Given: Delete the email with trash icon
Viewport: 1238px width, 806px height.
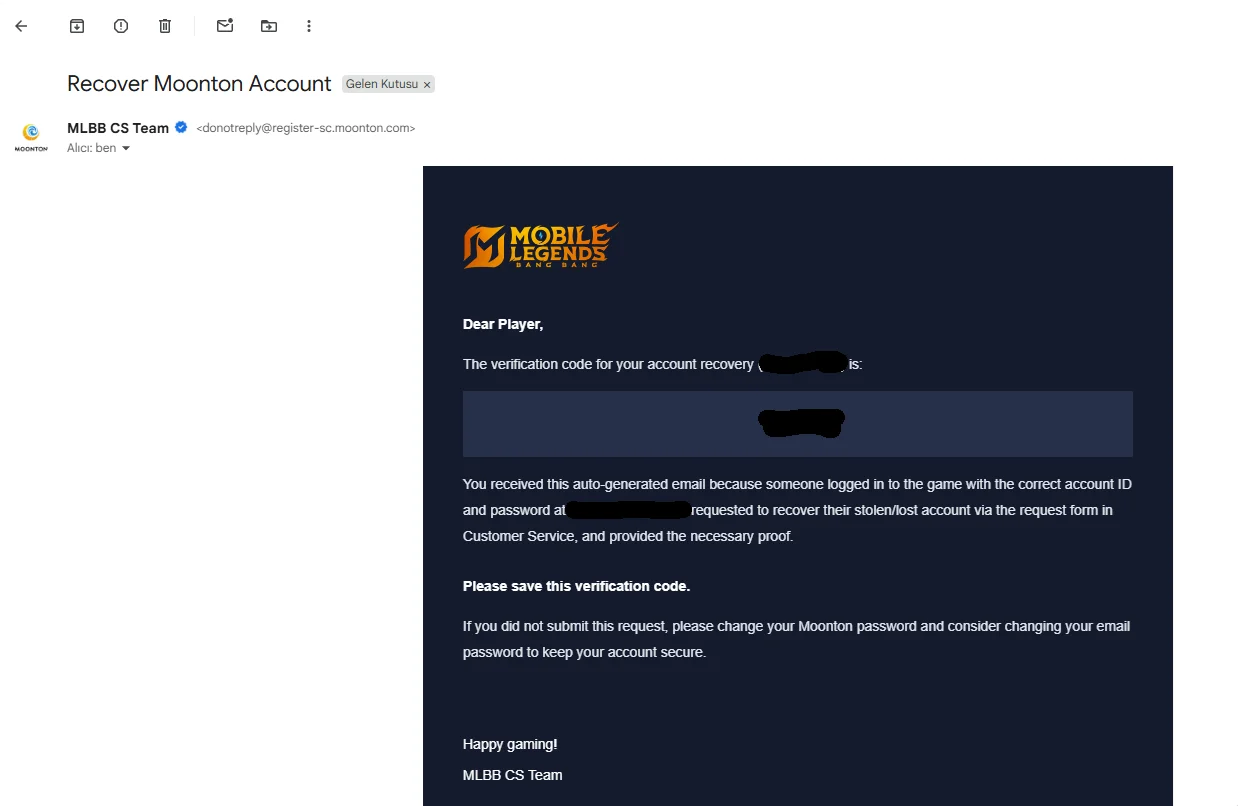Looking at the screenshot, I should pos(165,26).
